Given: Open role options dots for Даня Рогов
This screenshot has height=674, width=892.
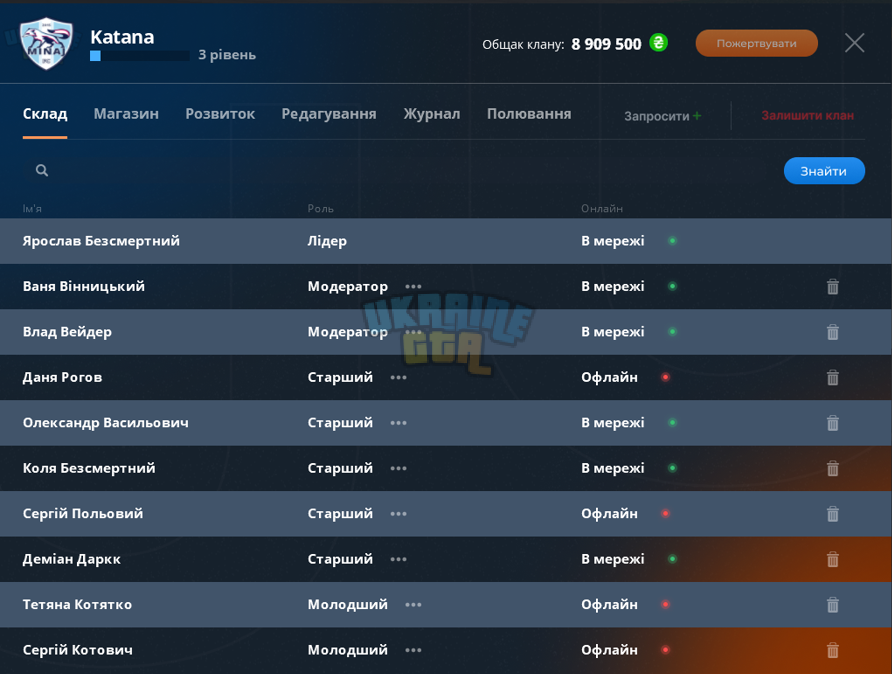Looking at the screenshot, I should [x=399, y=378].
